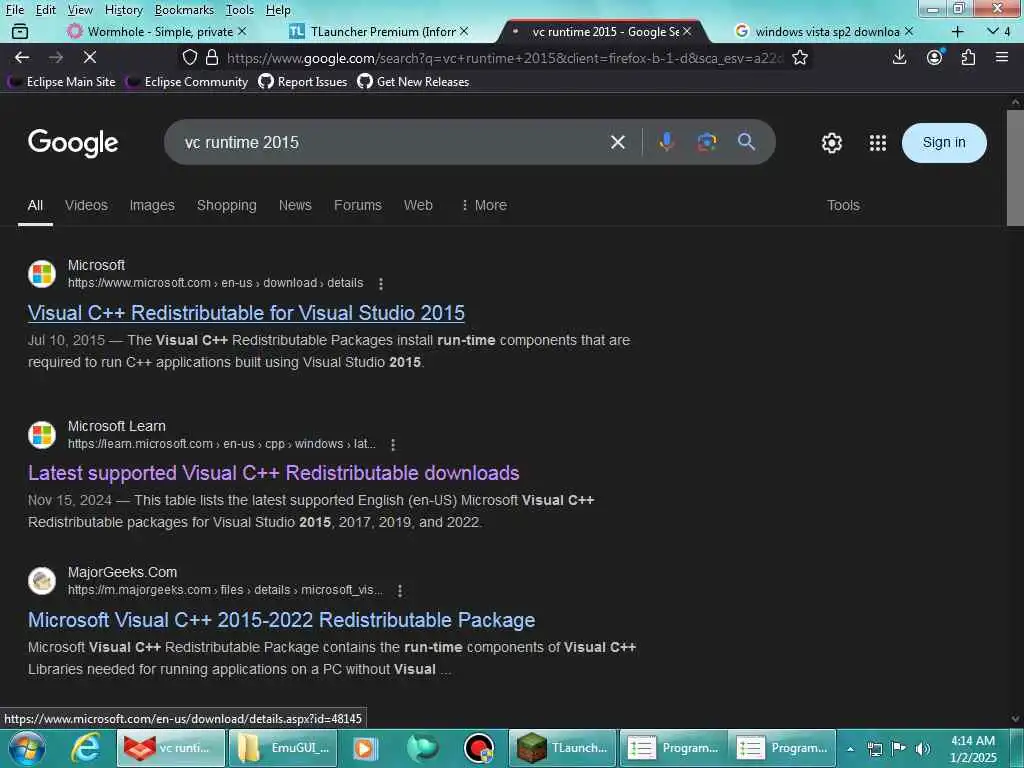Open options for the Microsoft Learn result
Screen dimensions: 1024x768
pyautogui.click(x=392, y=445)
